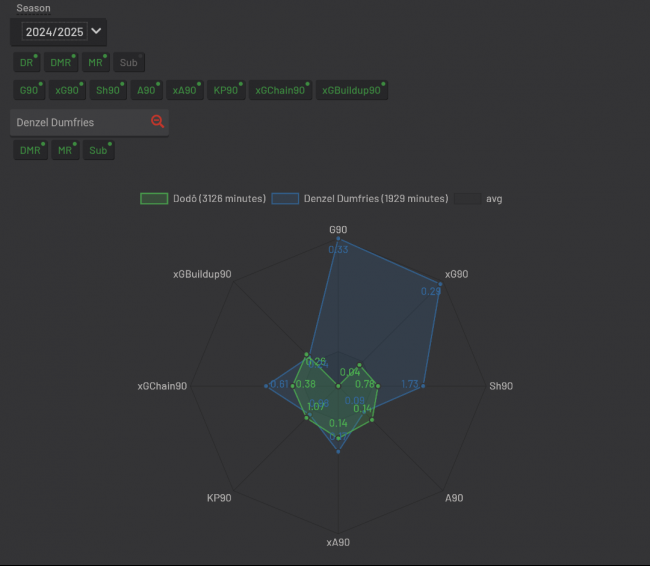Viewport: 650px width, 566px height.
Task: Click the blue Denzel Dumfries legend swatch
Action: 285,199
